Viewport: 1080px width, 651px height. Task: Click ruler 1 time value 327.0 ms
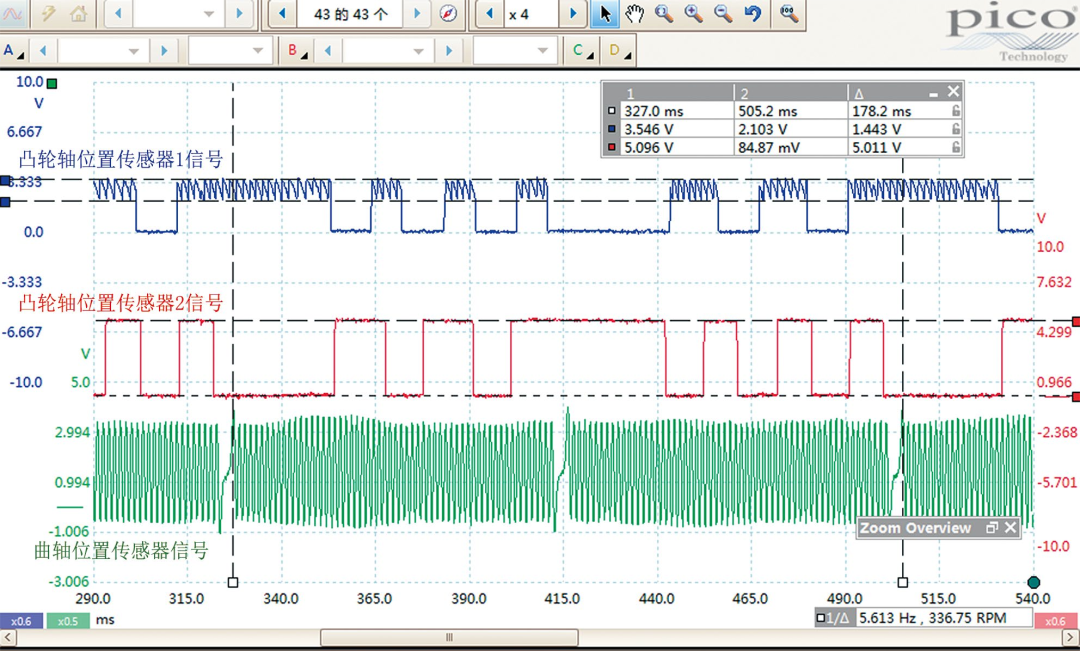point(654,111)
